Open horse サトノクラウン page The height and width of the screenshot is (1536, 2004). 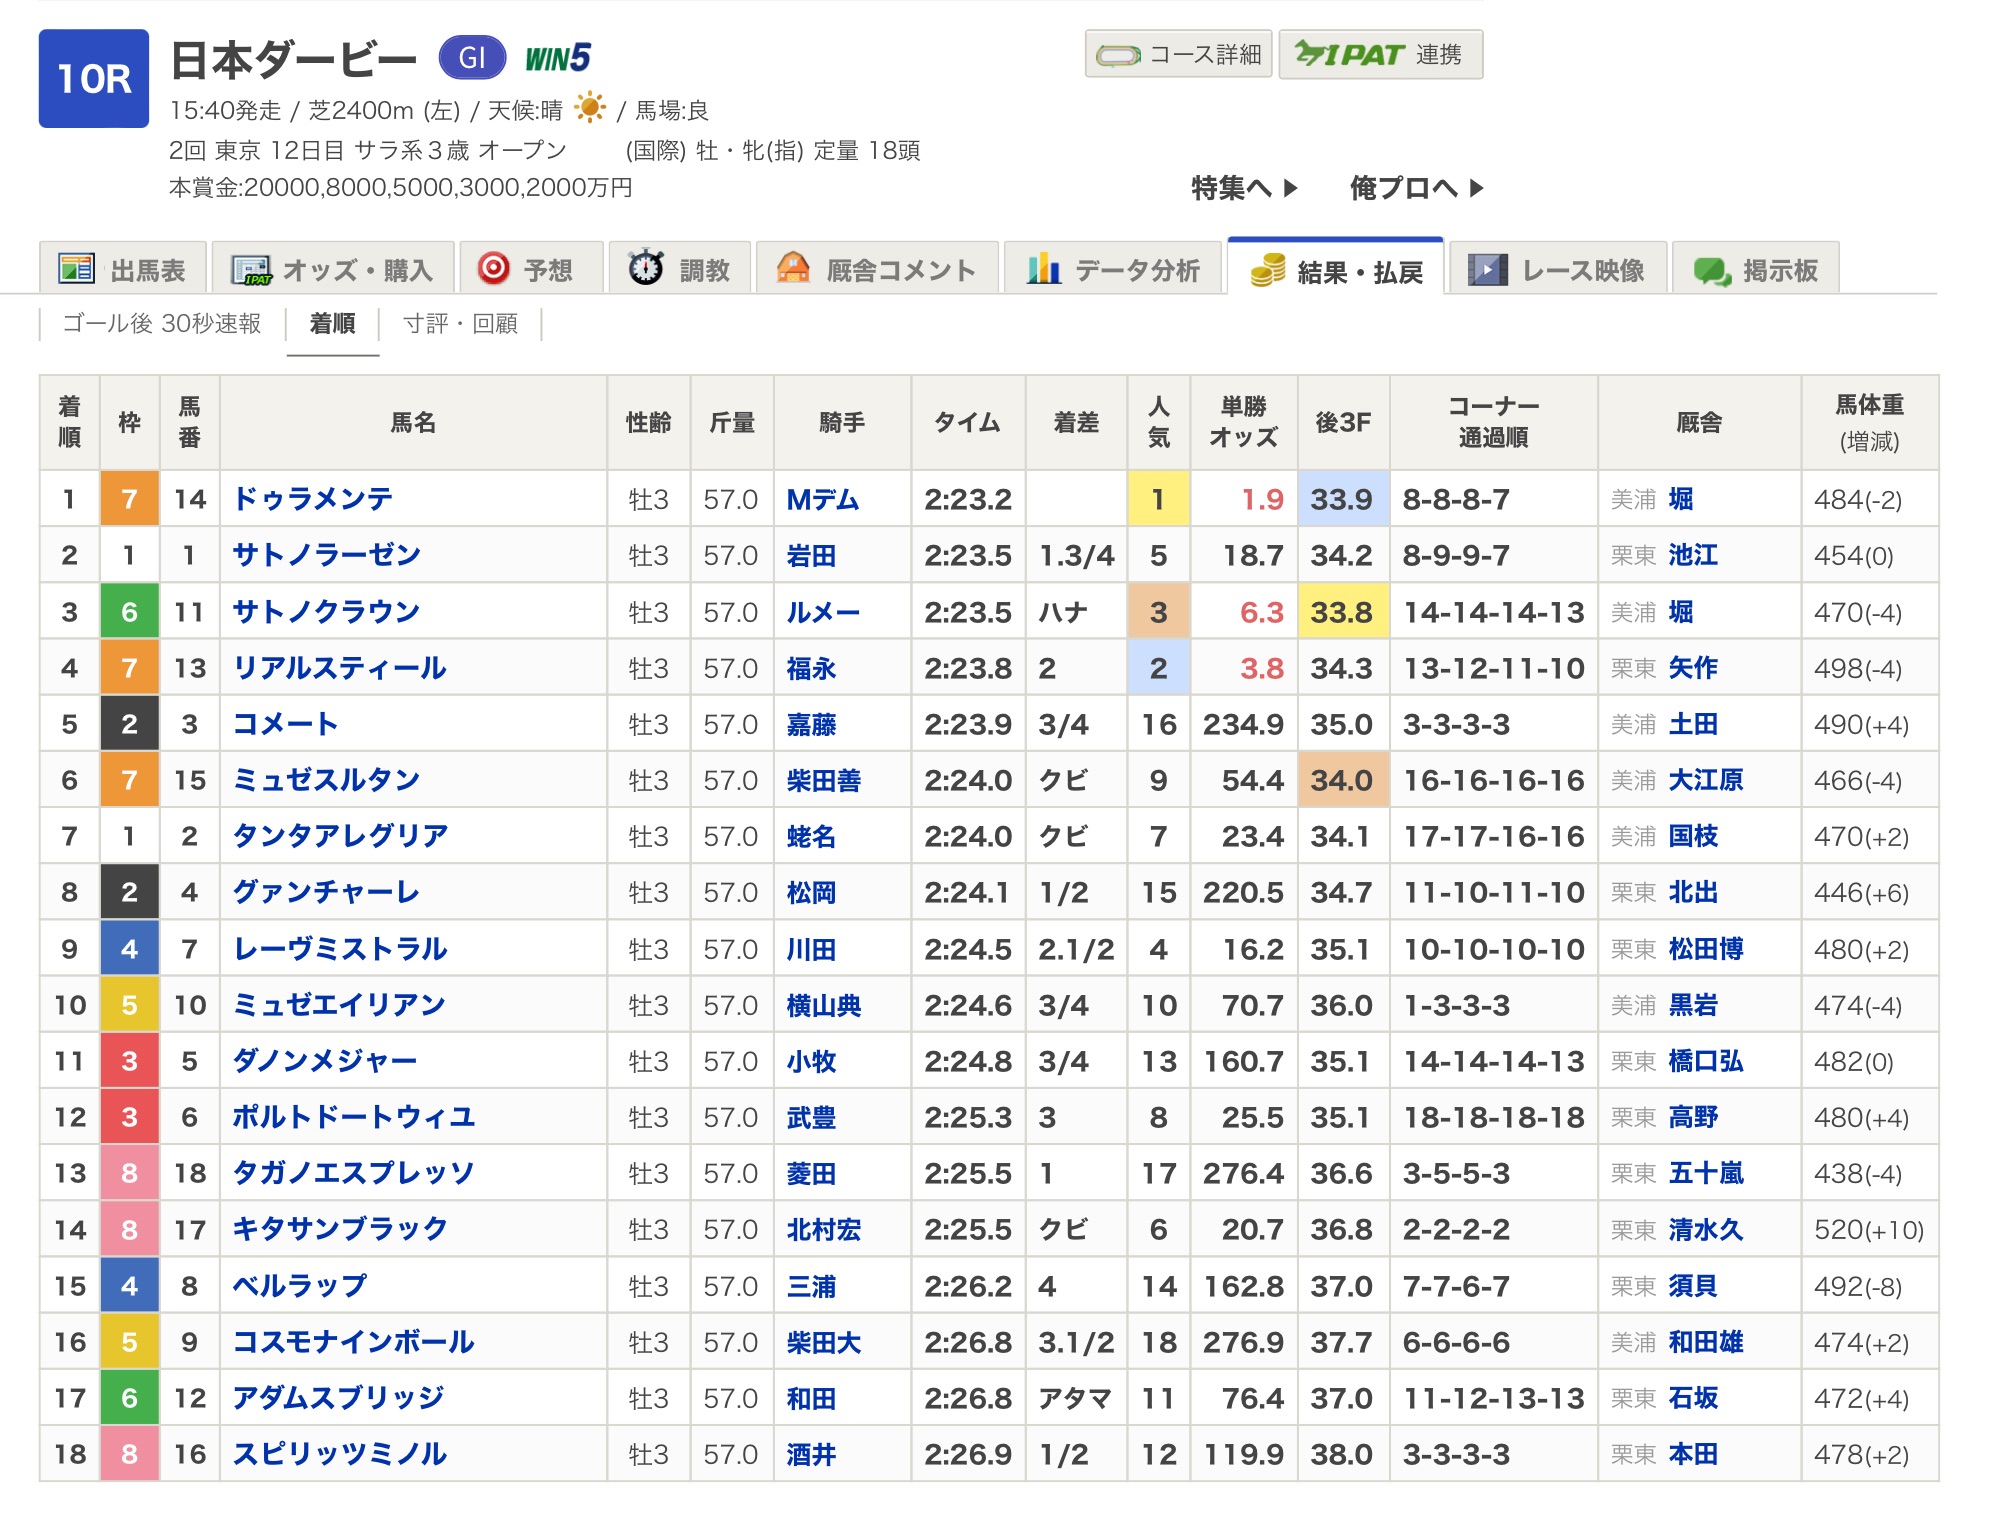pos(326,611)
